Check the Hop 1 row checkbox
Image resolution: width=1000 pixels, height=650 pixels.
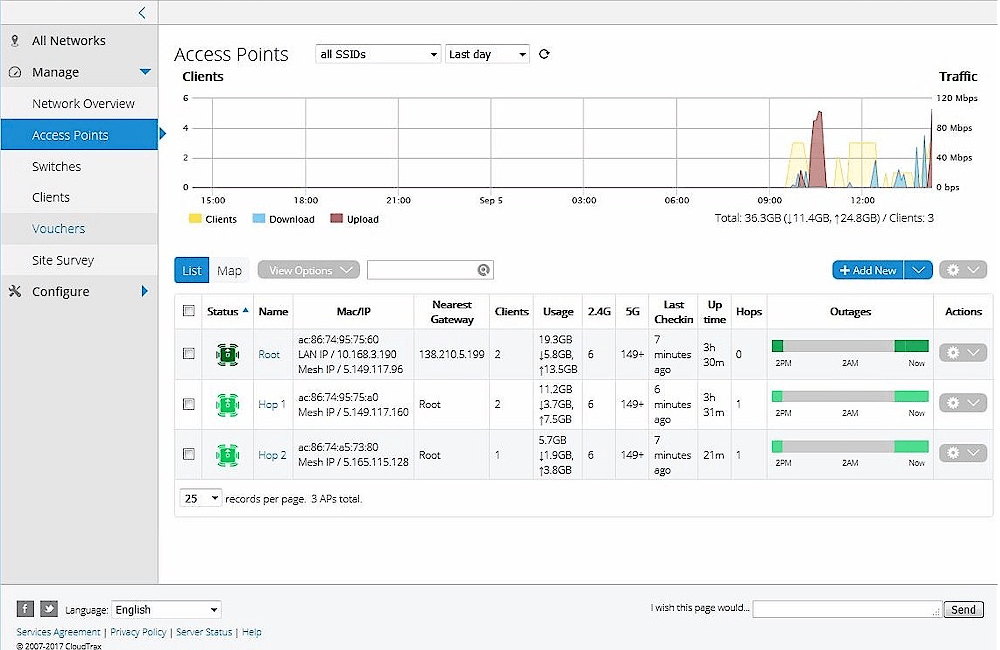(x=189, y=404)
